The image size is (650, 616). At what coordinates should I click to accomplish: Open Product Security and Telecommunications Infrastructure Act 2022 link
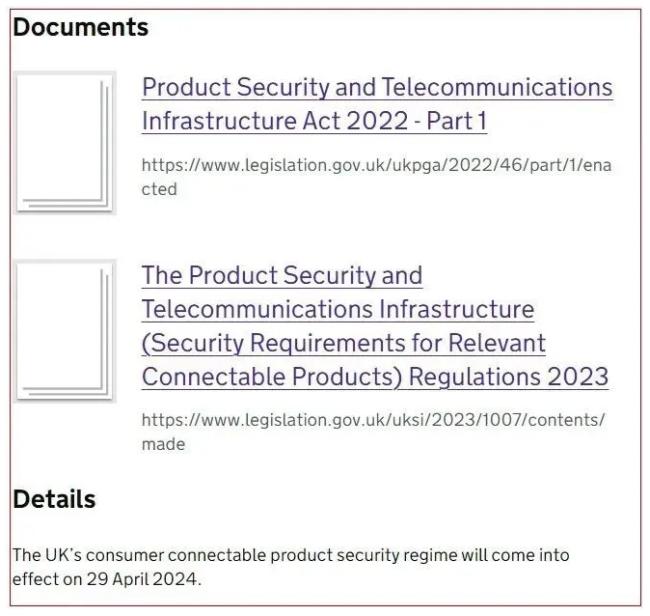[x=376, y=104]
